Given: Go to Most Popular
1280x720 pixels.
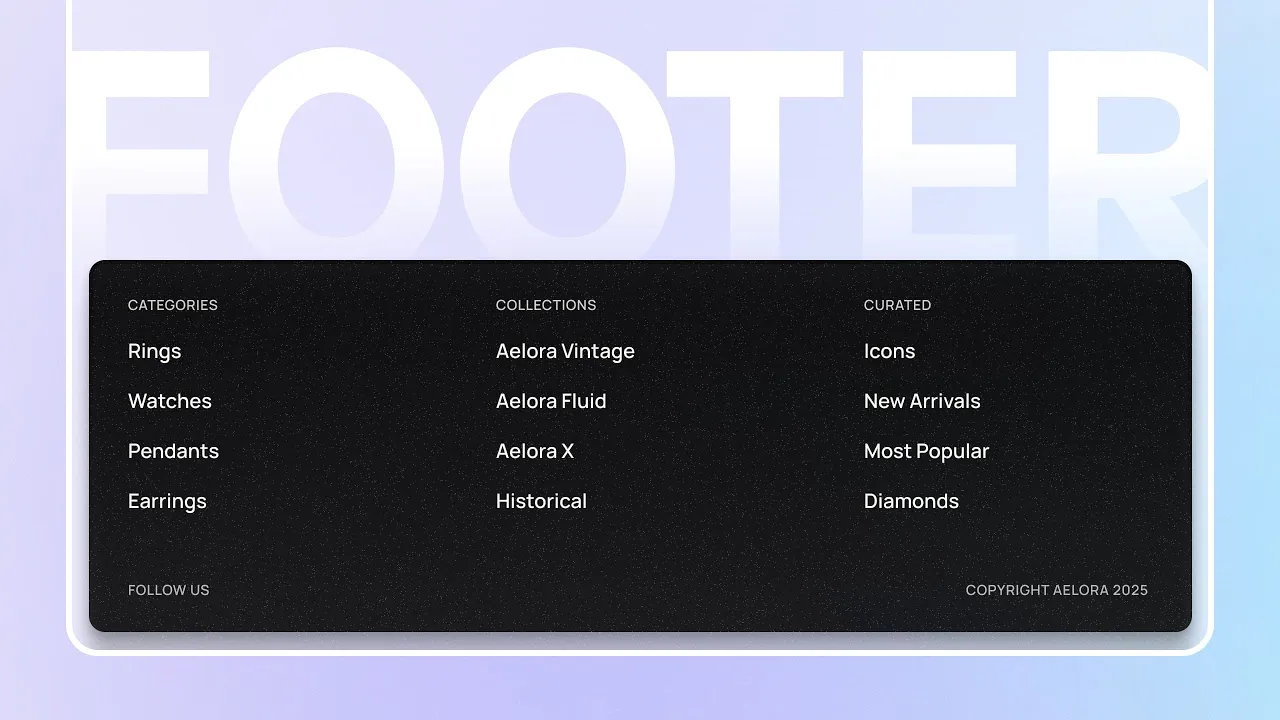Looking at the screenshot, I should coord(926,451).
